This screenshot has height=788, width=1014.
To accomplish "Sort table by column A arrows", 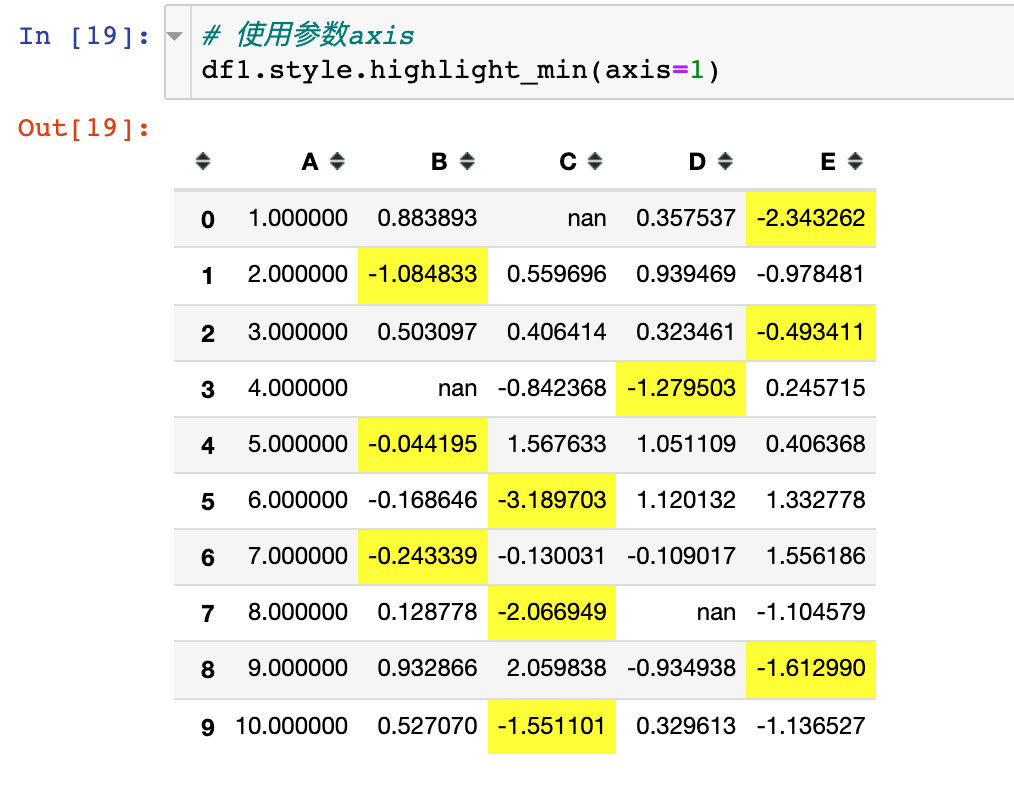I will click(337, 161).
